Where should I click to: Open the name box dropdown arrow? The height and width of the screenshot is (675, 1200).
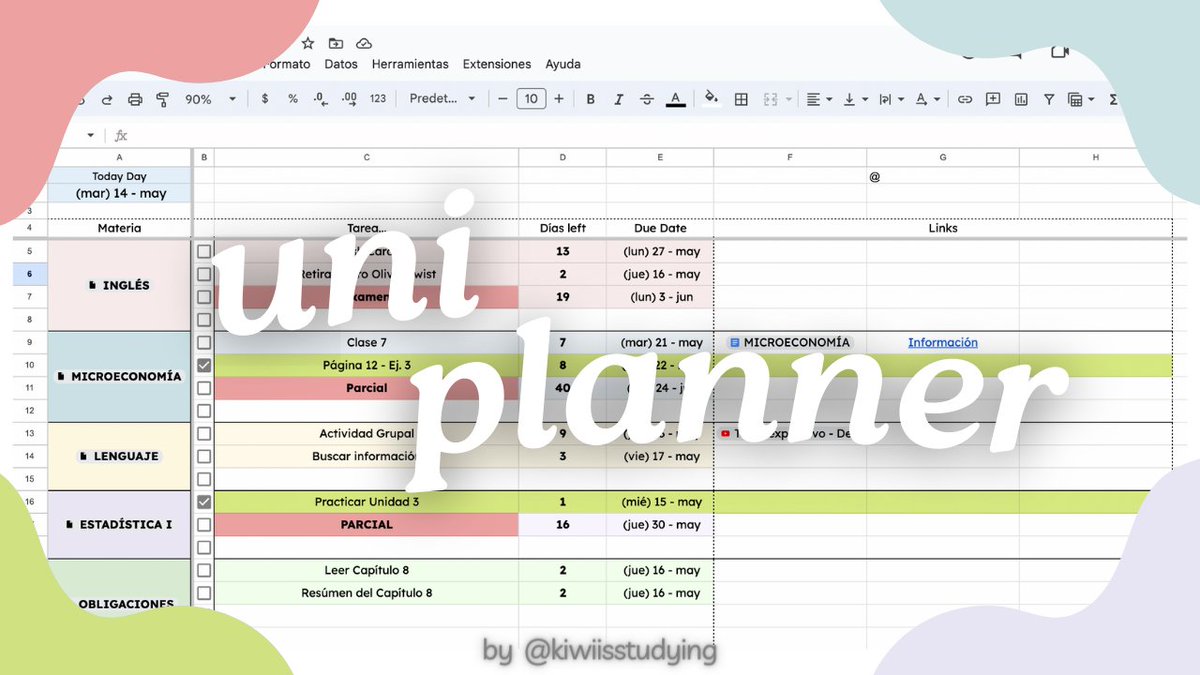click(x=90, y=135)
